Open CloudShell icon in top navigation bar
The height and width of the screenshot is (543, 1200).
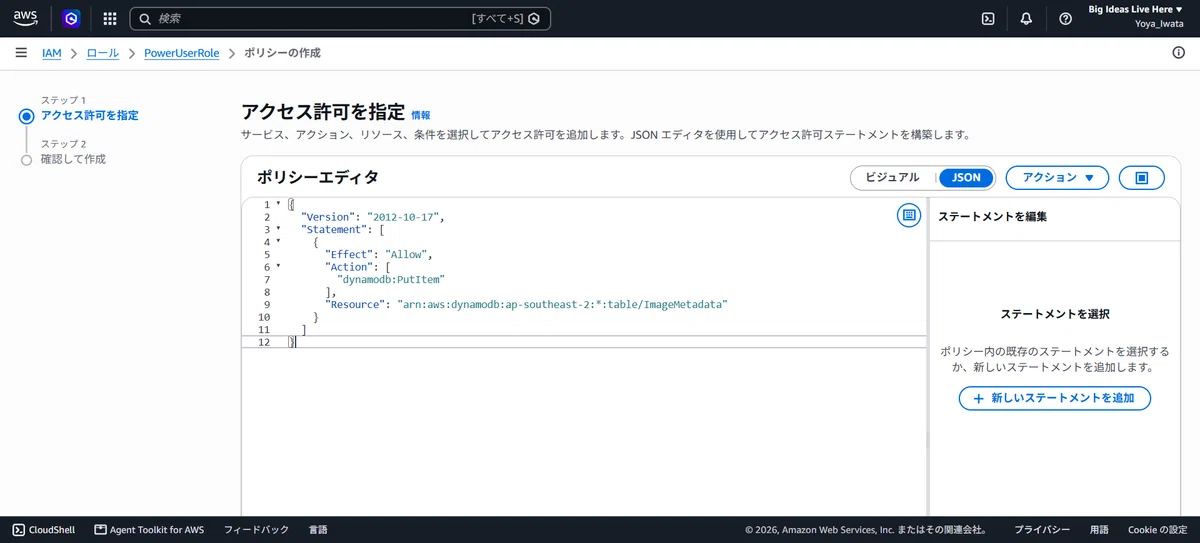[x=988, y=18]
